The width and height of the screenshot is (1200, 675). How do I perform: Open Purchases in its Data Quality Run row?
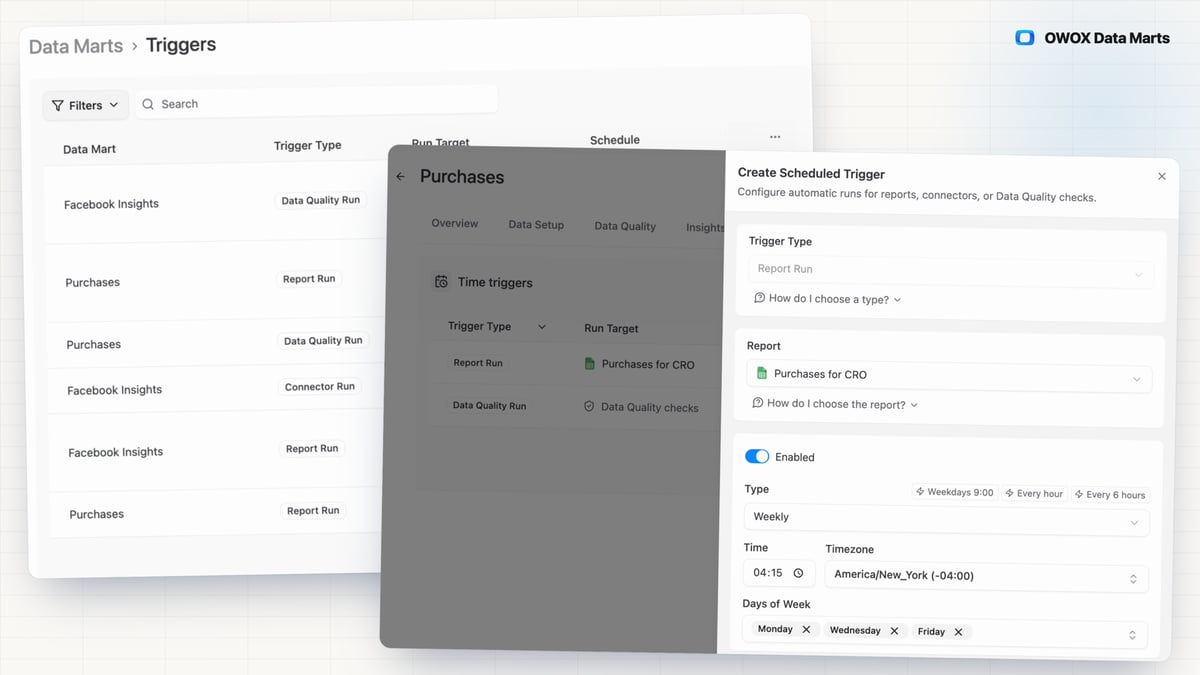click(93, 345)
